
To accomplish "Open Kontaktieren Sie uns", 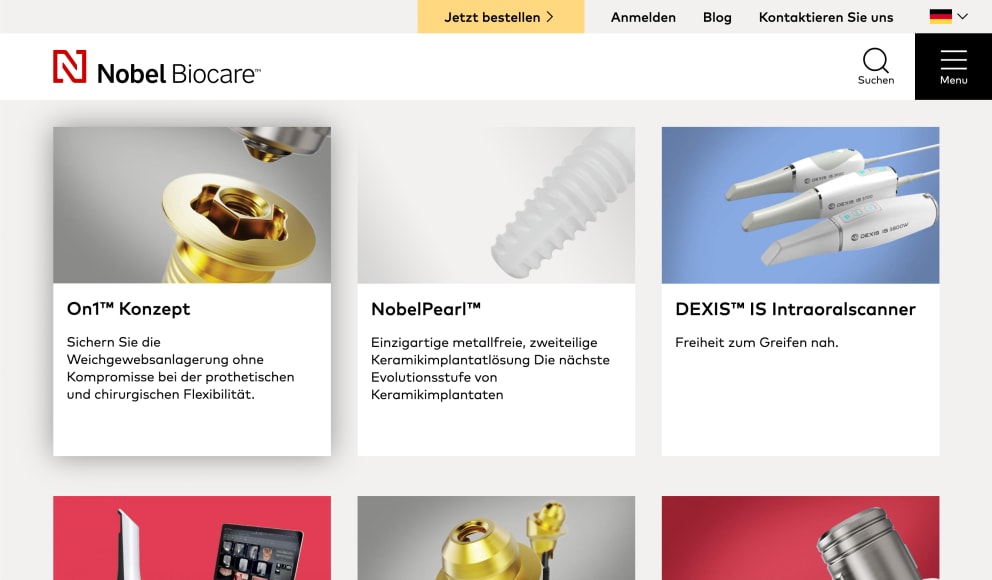I will (x=826, y=17).
